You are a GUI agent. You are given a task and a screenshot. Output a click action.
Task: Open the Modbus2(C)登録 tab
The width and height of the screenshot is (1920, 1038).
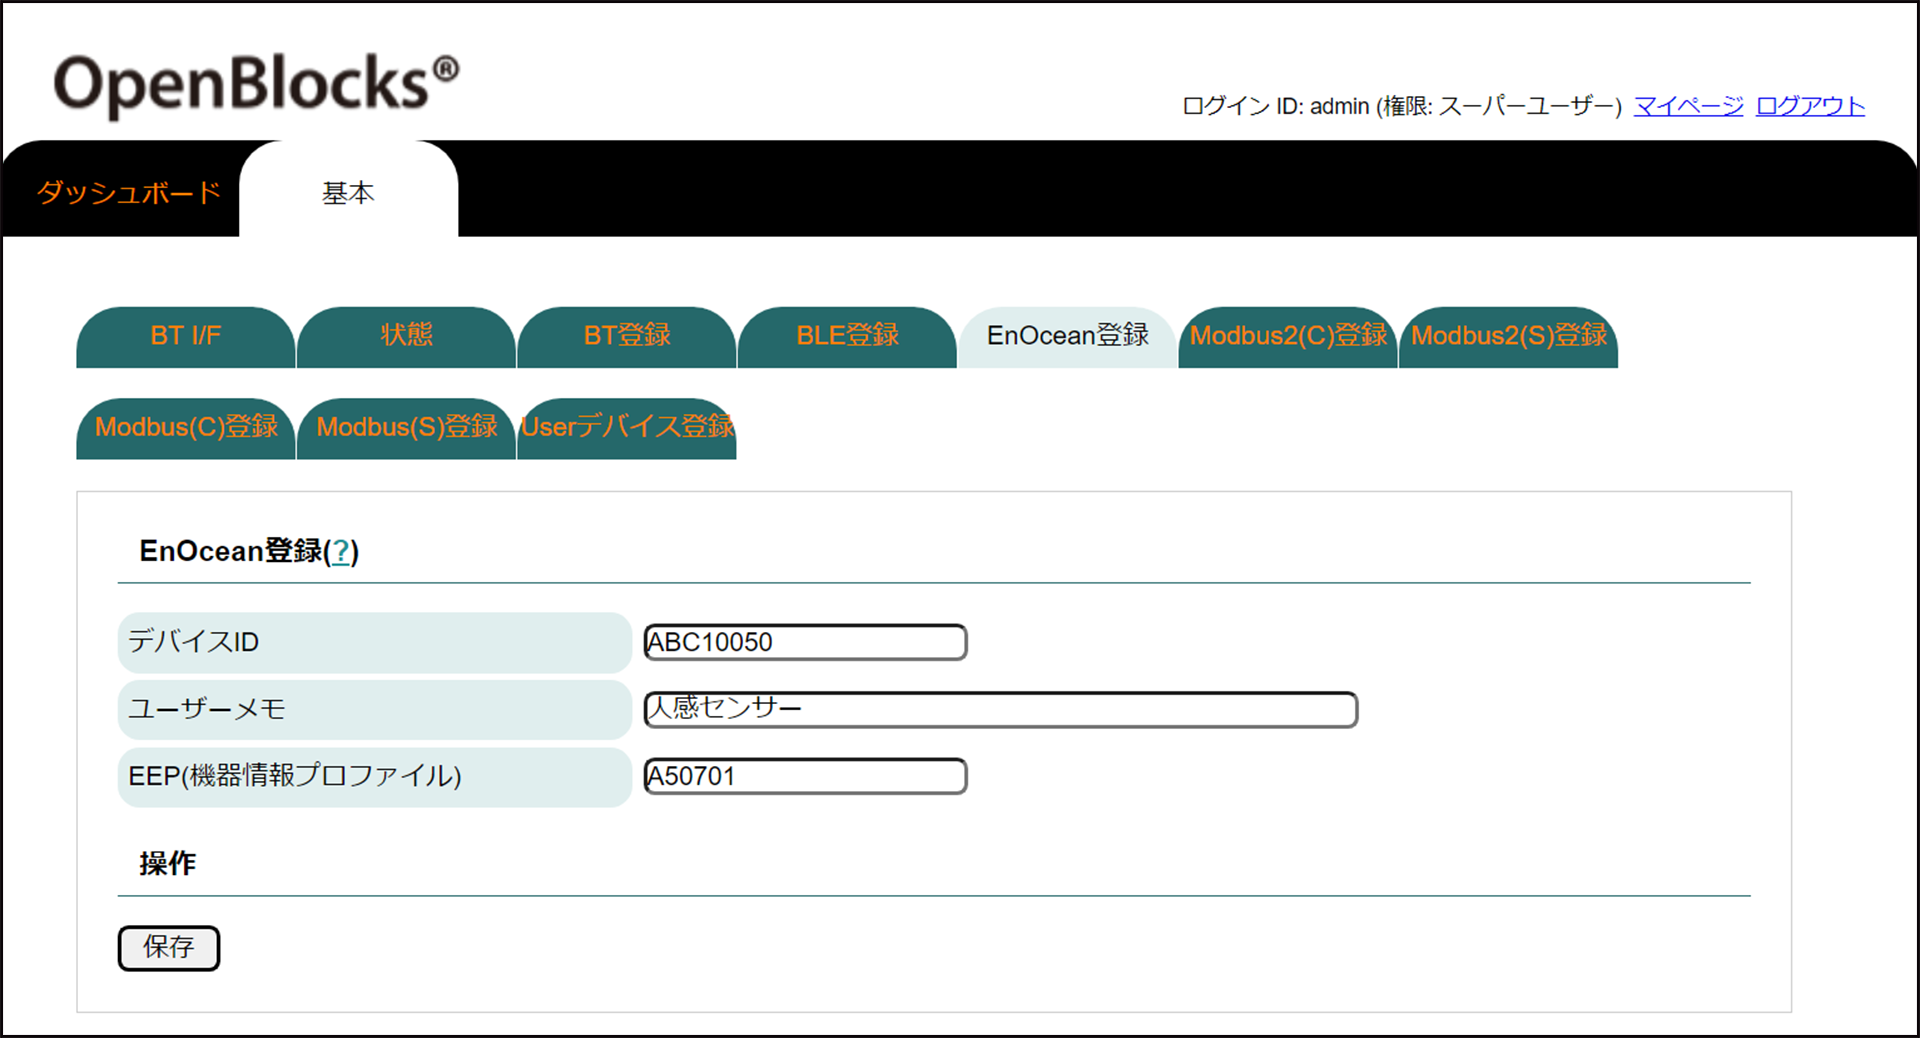(1288, 337)
